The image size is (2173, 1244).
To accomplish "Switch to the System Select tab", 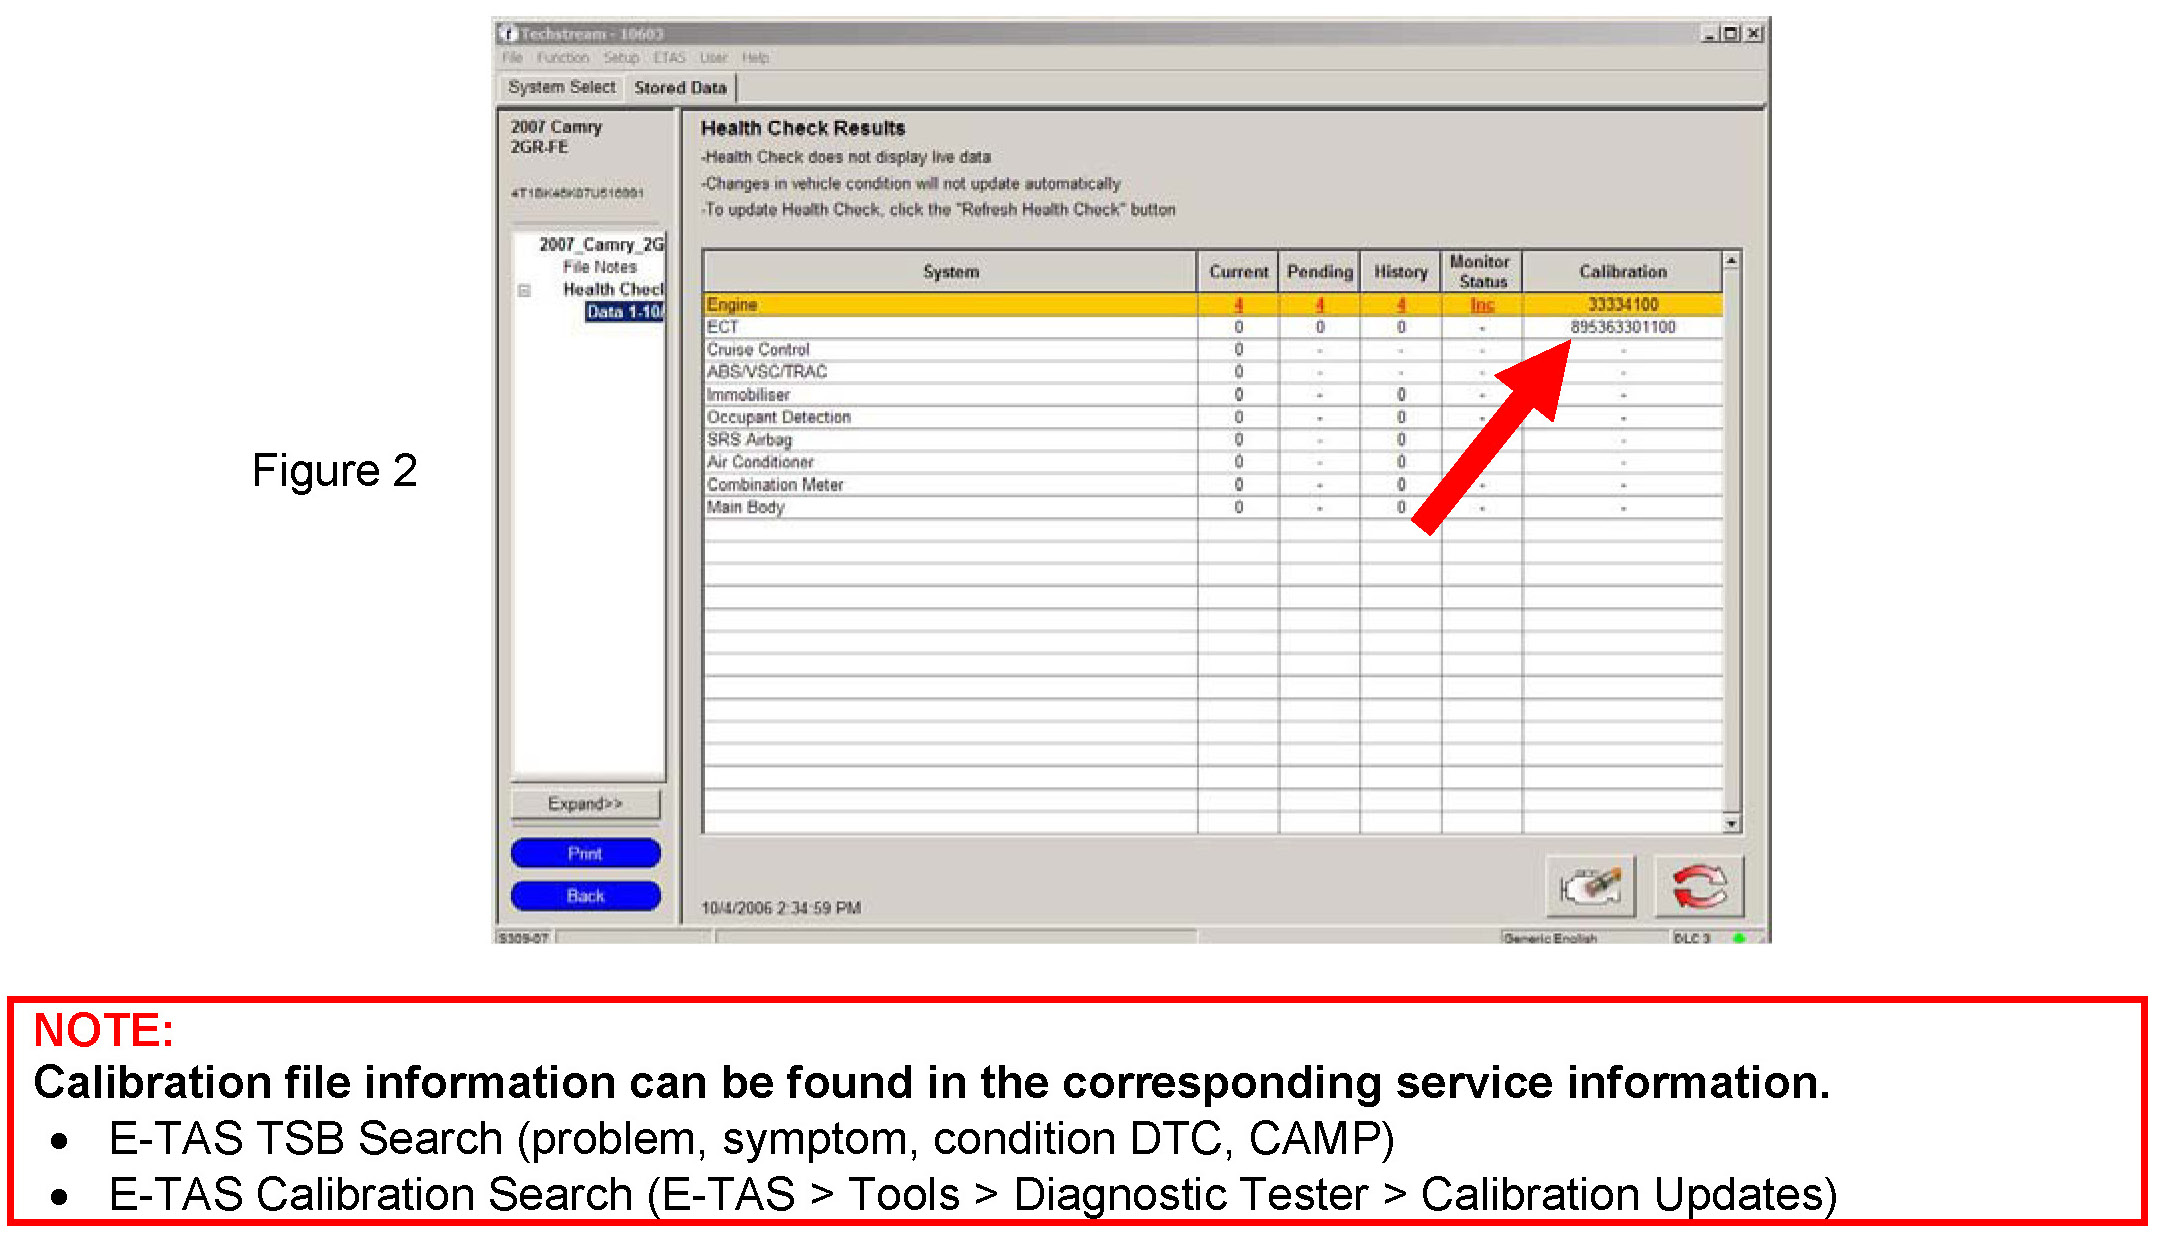I will [561, 88].
